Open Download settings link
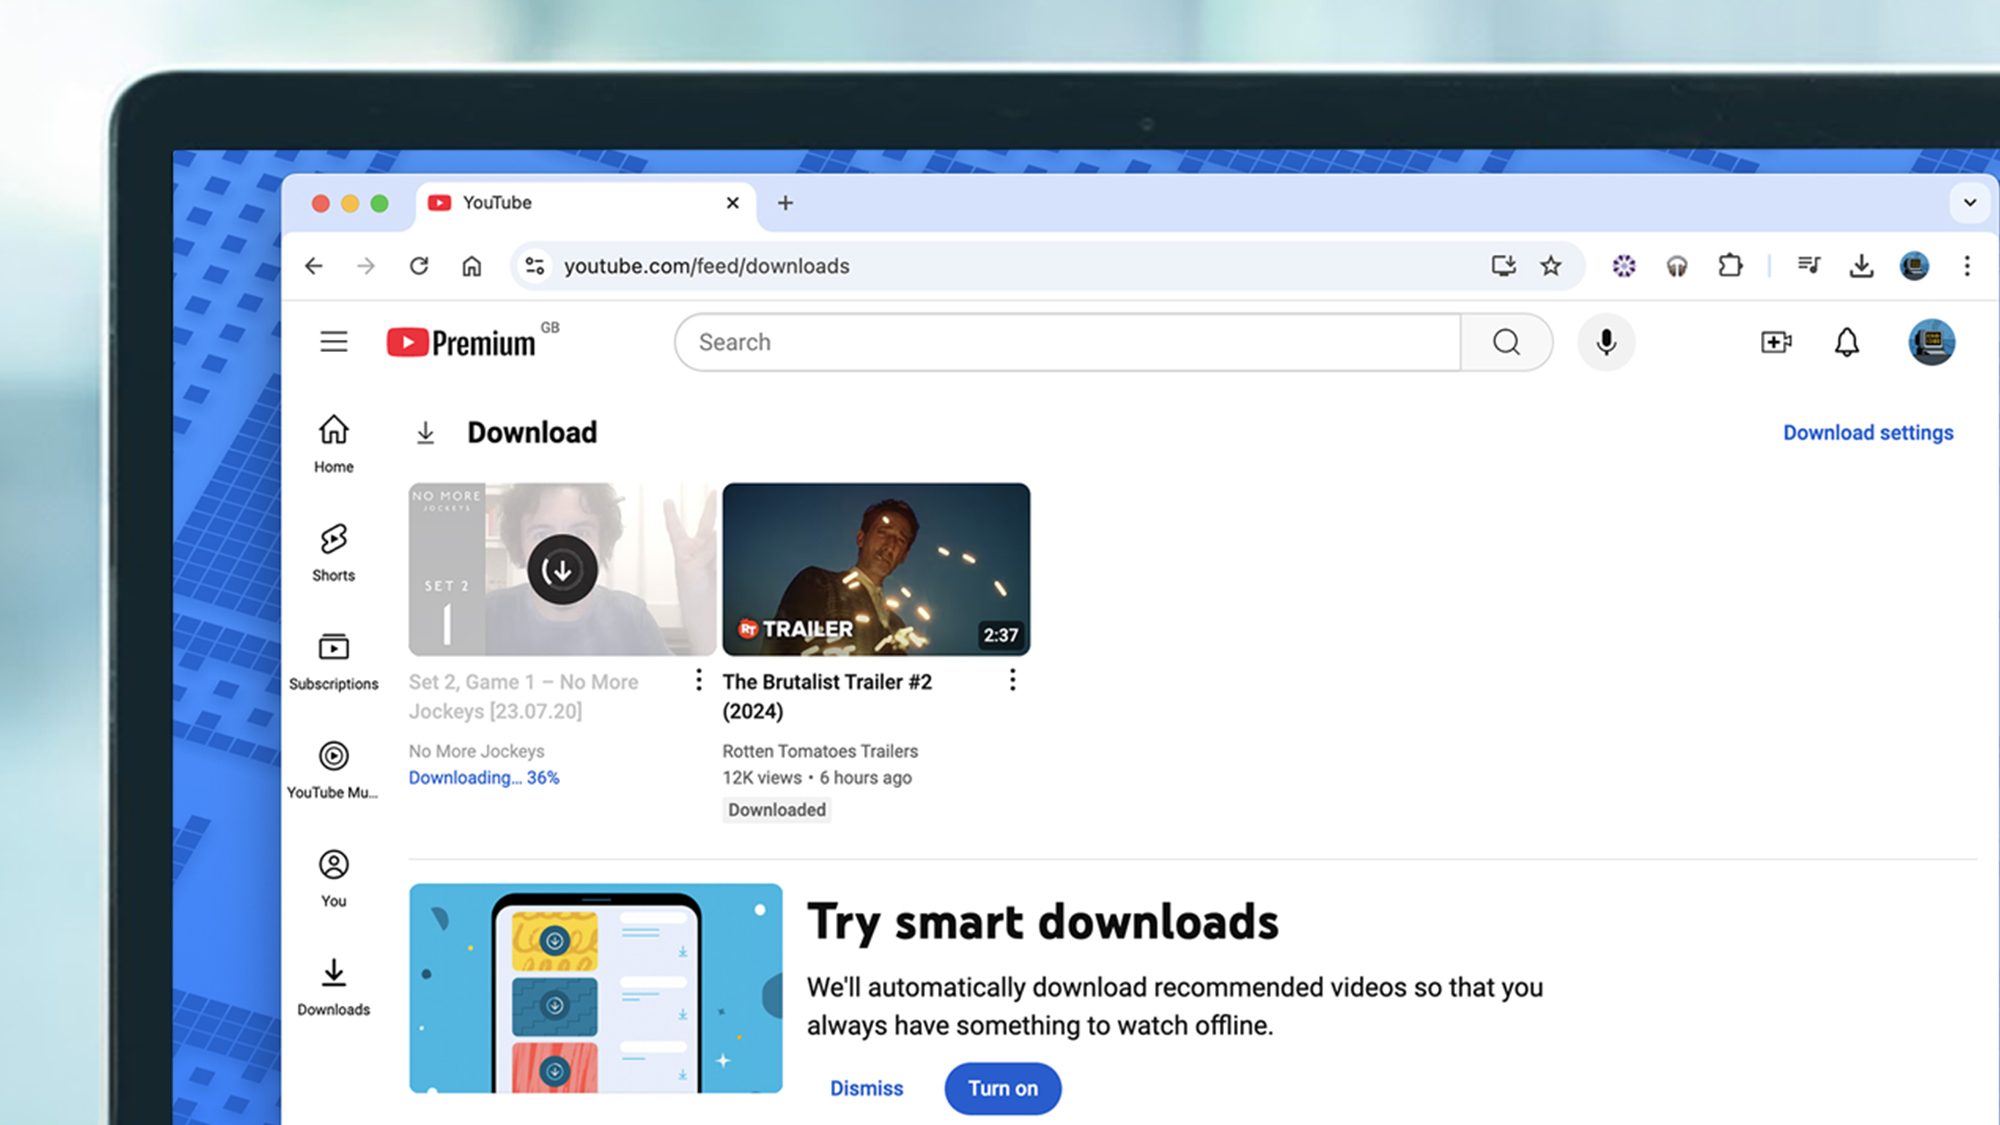This screenshot has height=1125, width=2000. coord(1868,432)
